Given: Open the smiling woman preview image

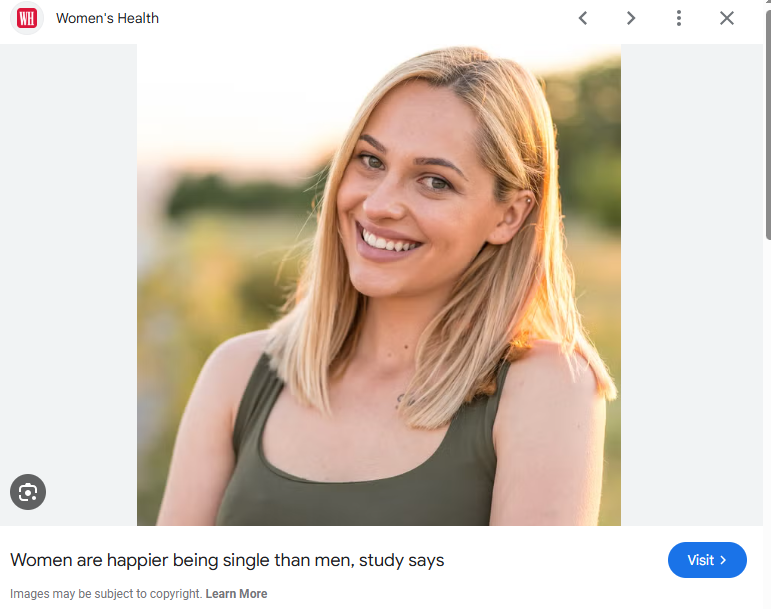Looking at the screenshot, I should [x=379, y=285].
